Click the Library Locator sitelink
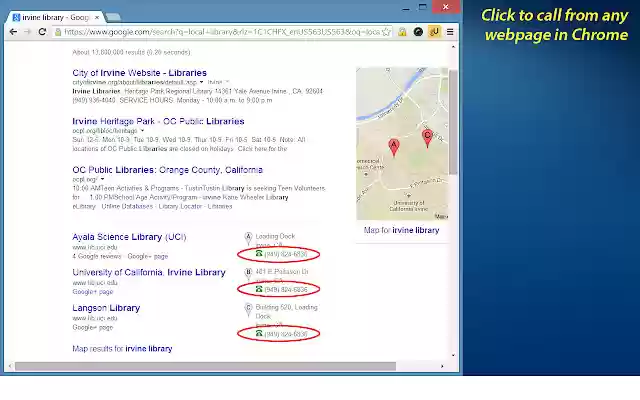640x400 pixels. [180, 207]
